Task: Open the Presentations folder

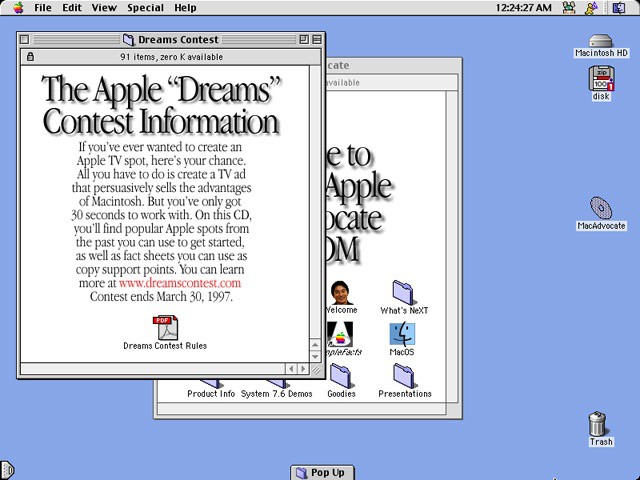Action: [x=404, y=376]
